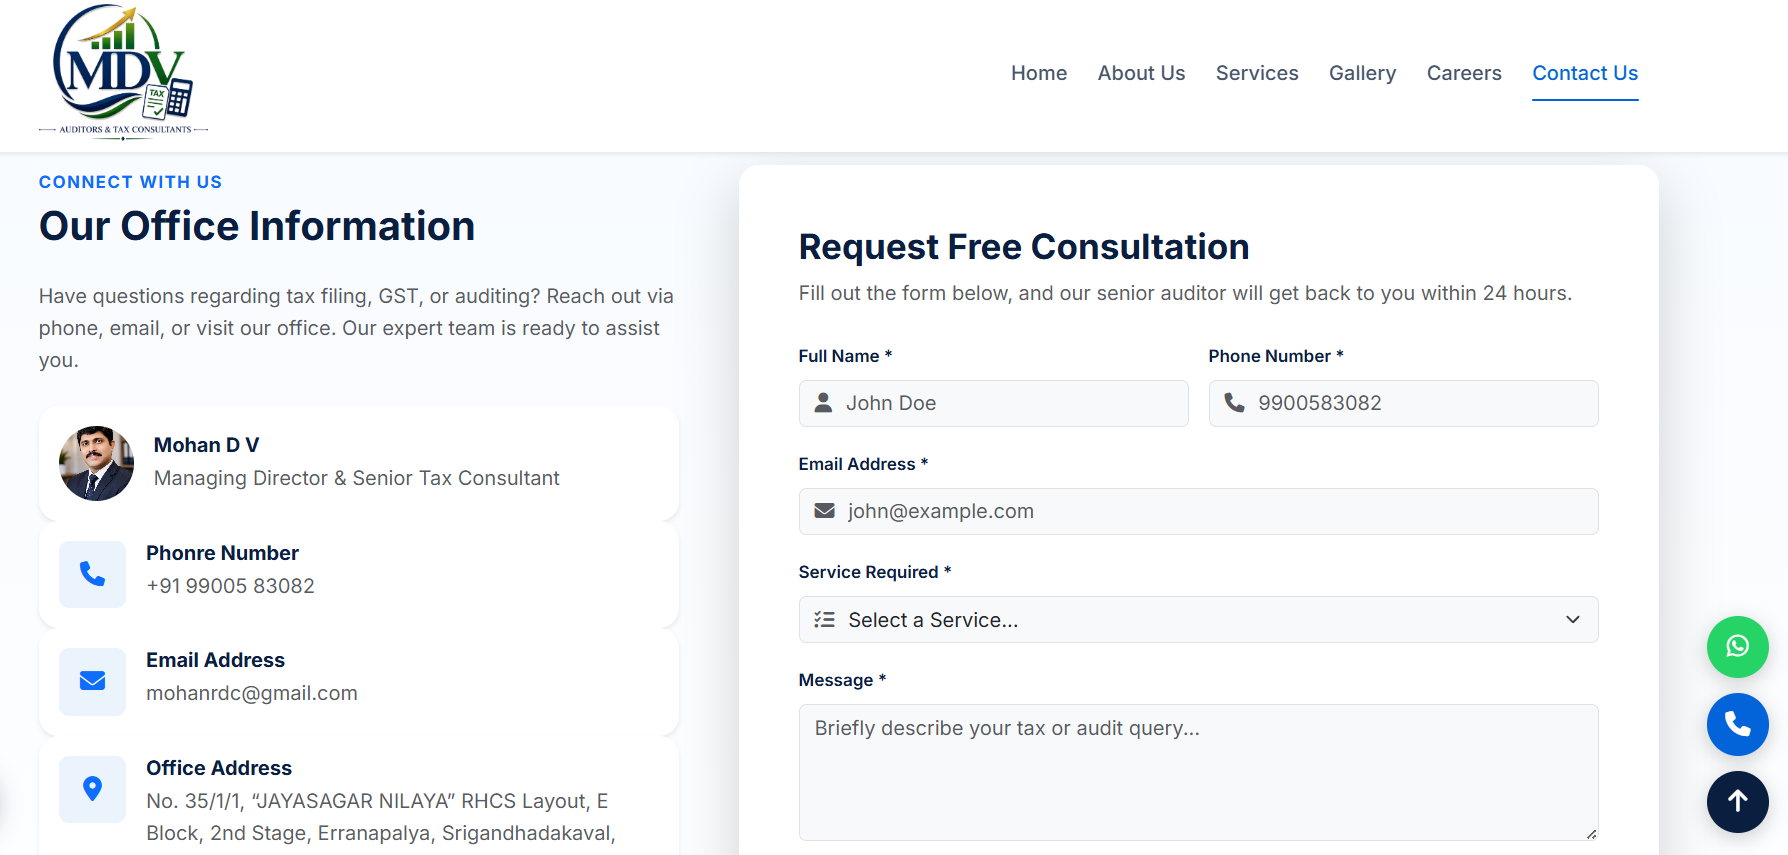Open About Us menu item
The width and height of the screenshot is (1788, 855).
pos(1141,73)
